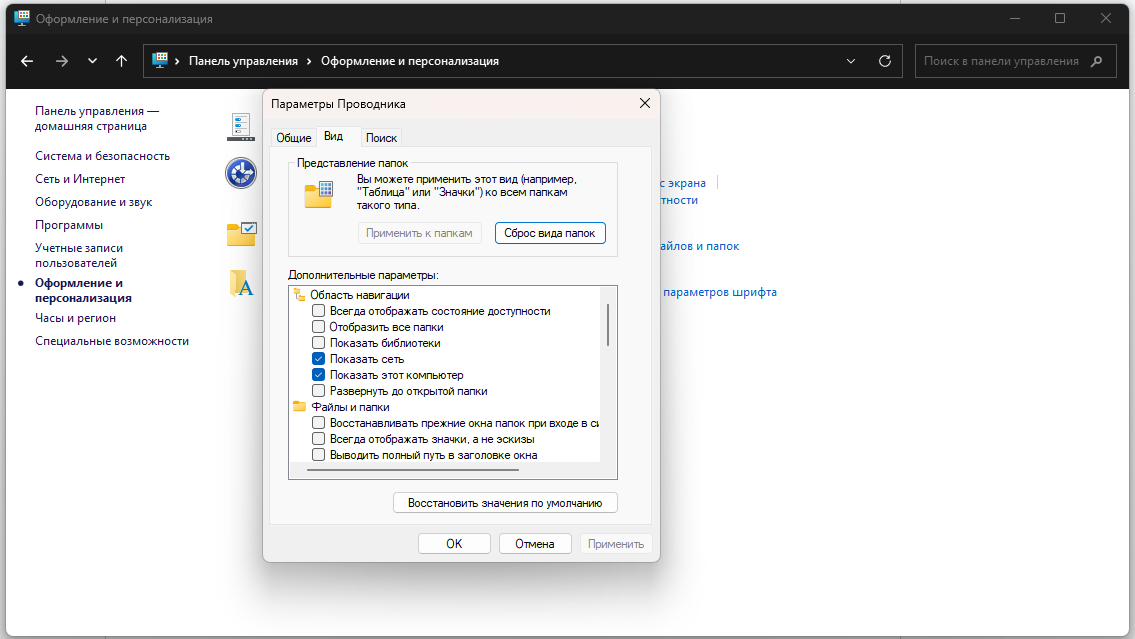This screenshot has height=639, width=1135.
Task: Open the 'Поиск' tab
Action: [x=381, y=138]
